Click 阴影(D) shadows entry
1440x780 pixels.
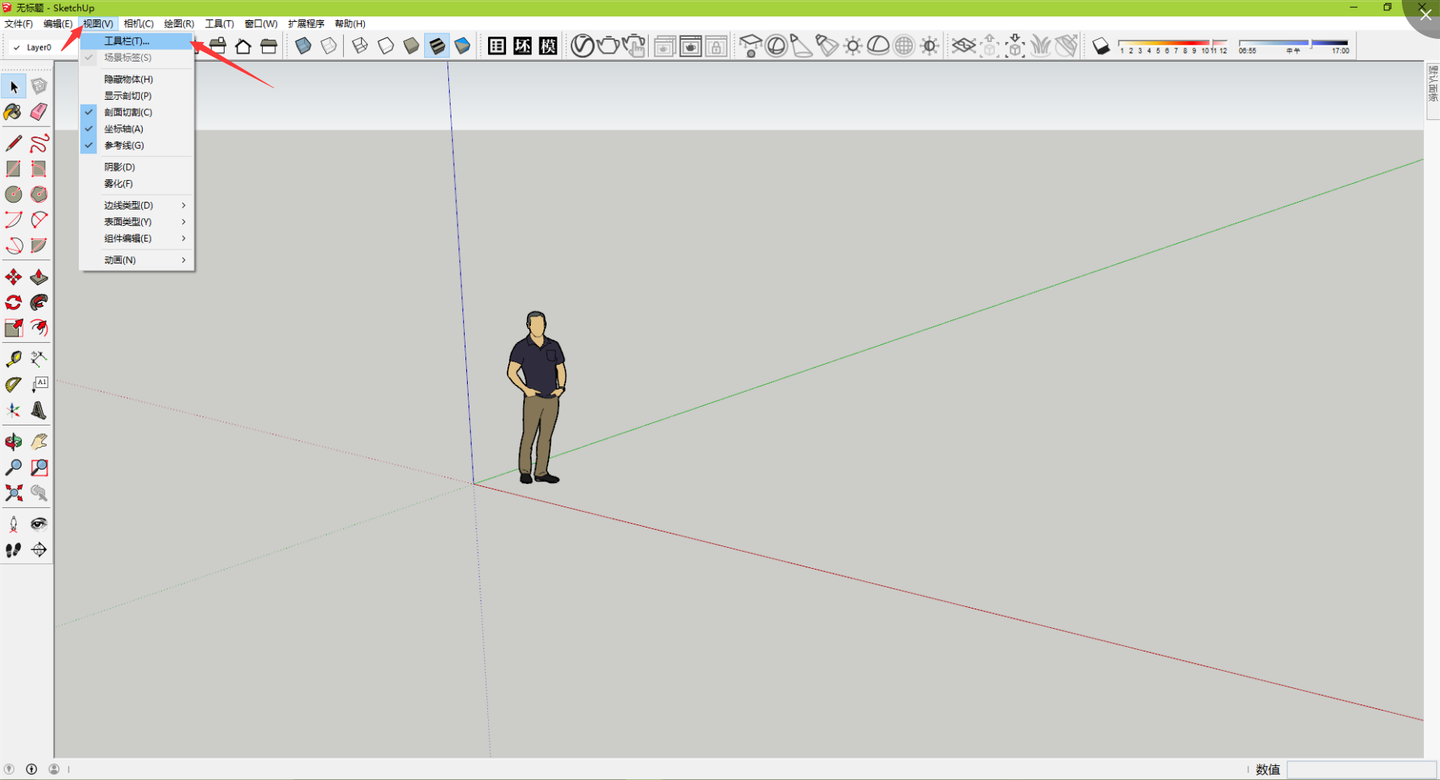119,167
